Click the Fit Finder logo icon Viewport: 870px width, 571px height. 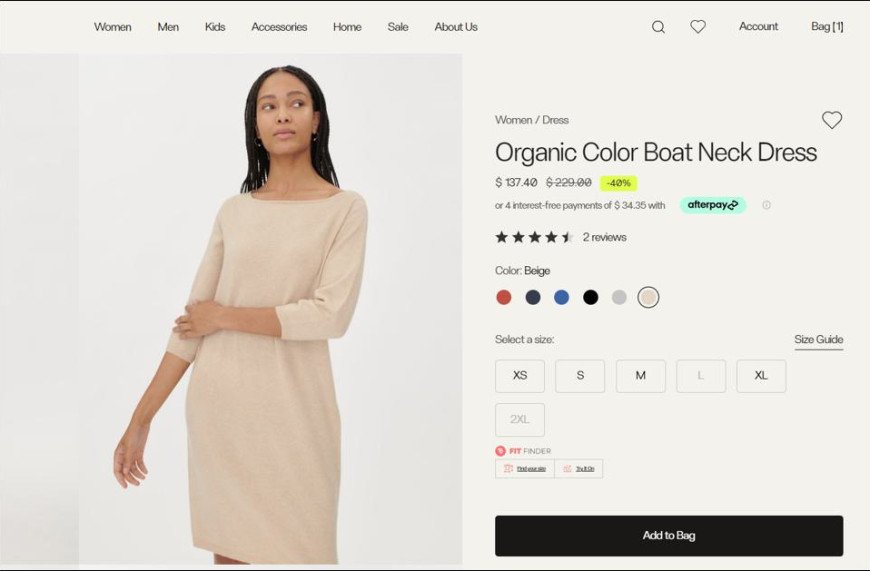tap(500, 451)
